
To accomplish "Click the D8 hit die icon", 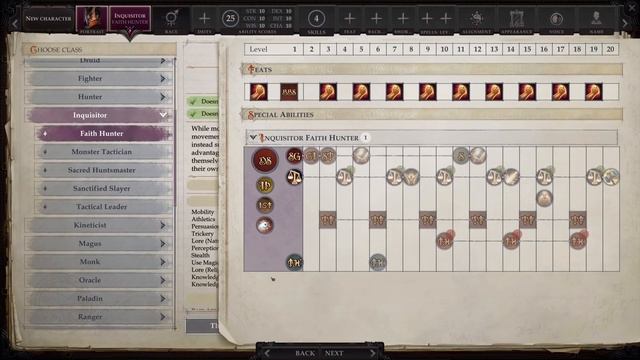I will coord(265,160).
